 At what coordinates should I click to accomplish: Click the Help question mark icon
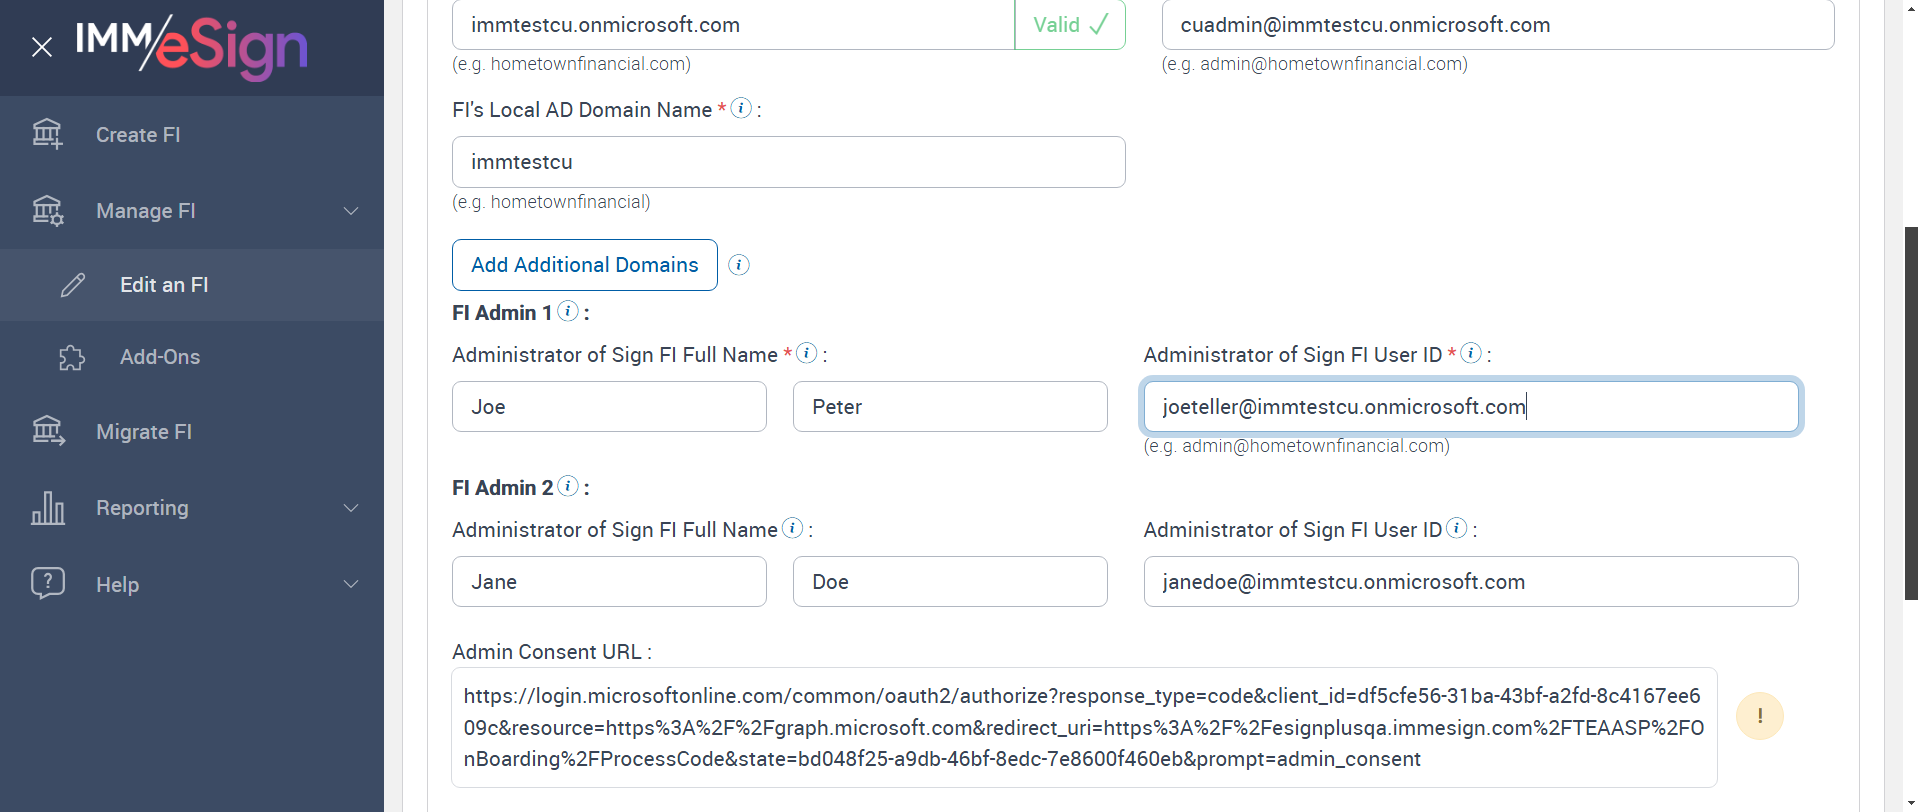[47, 583]
